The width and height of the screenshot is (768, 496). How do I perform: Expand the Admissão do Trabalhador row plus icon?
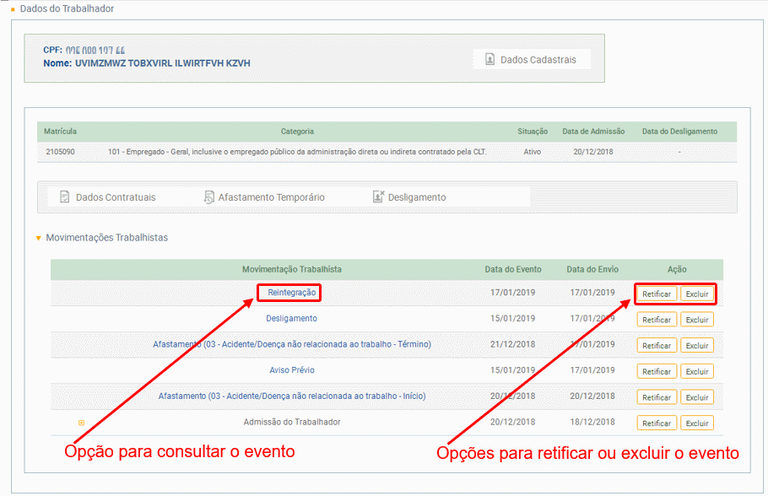click(x=81, y=423)
